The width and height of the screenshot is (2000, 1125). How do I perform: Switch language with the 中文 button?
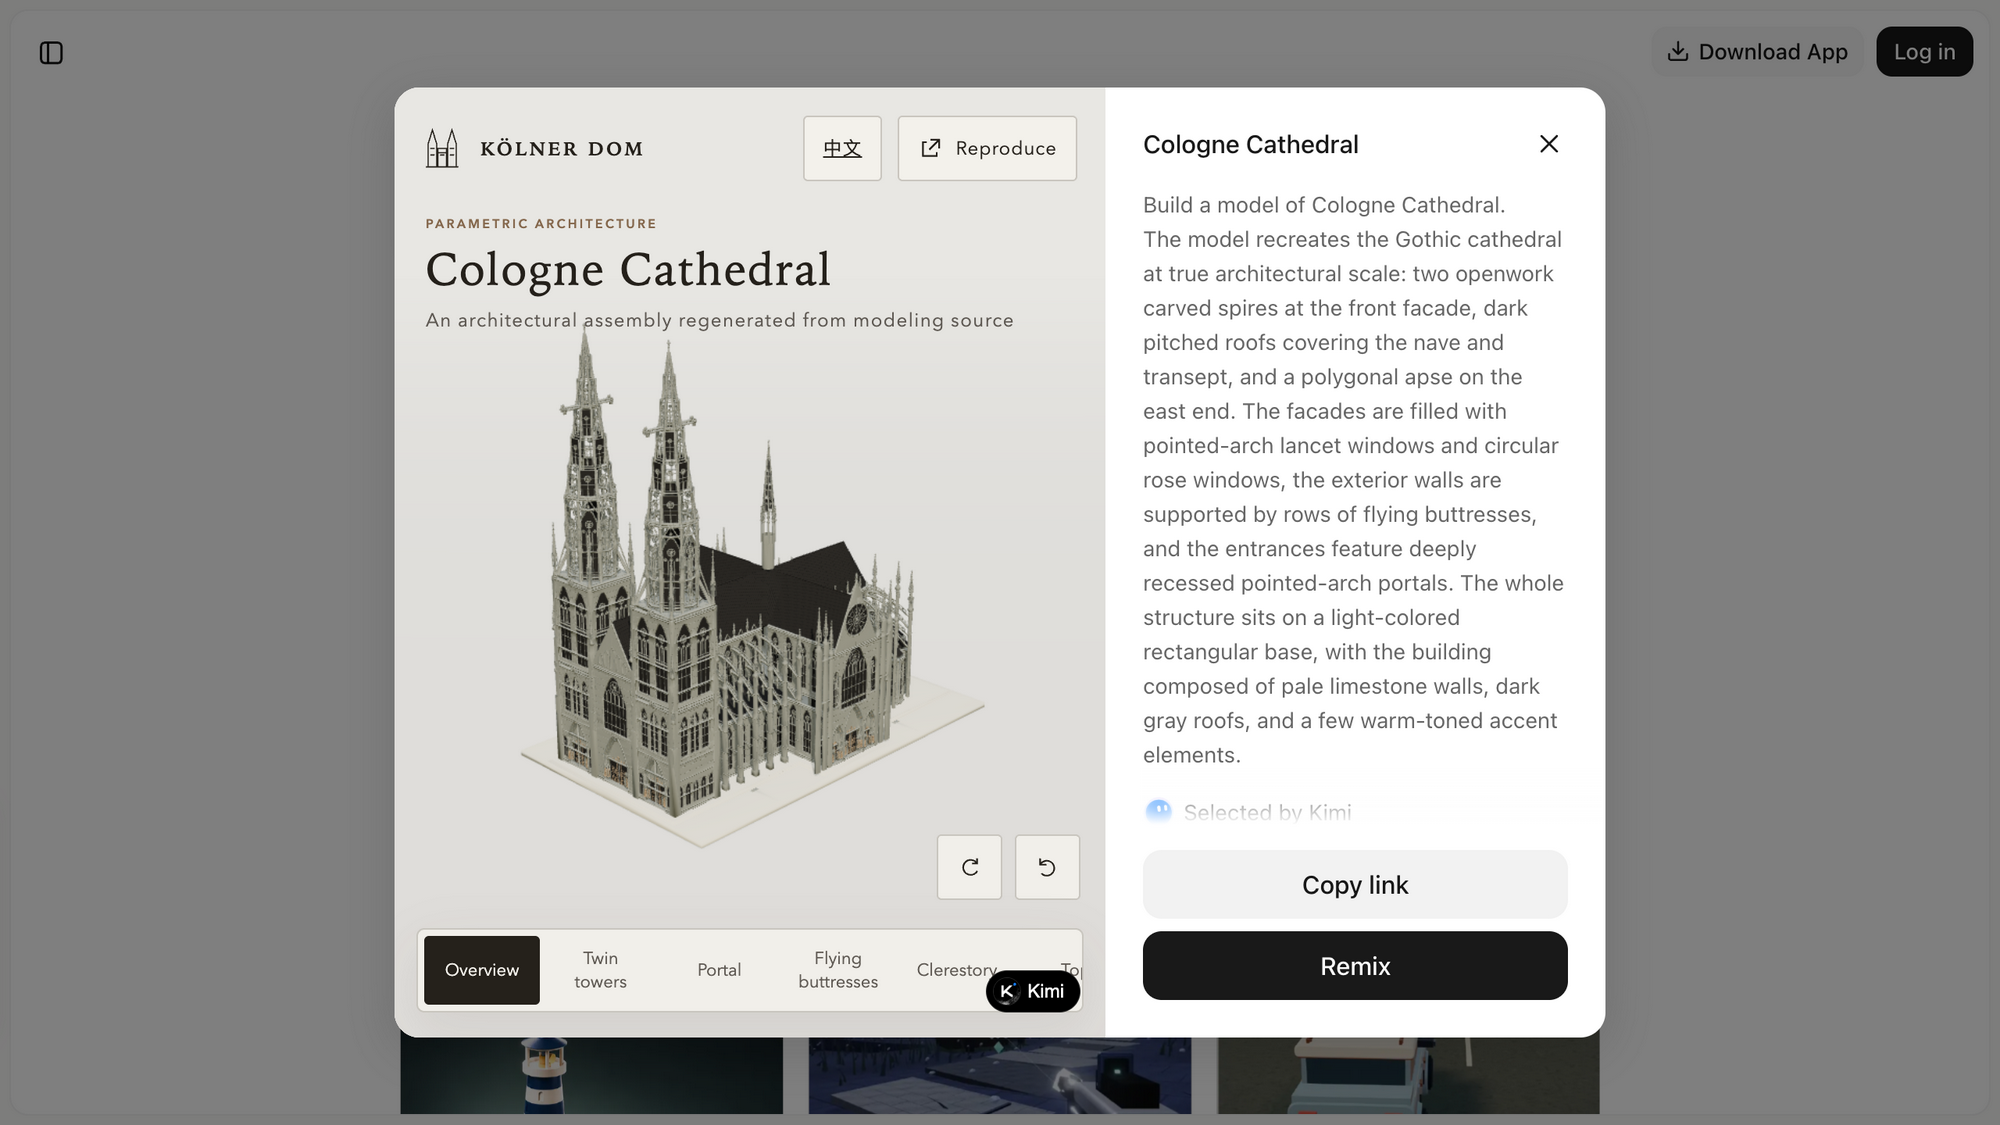(x=842, y=148)
